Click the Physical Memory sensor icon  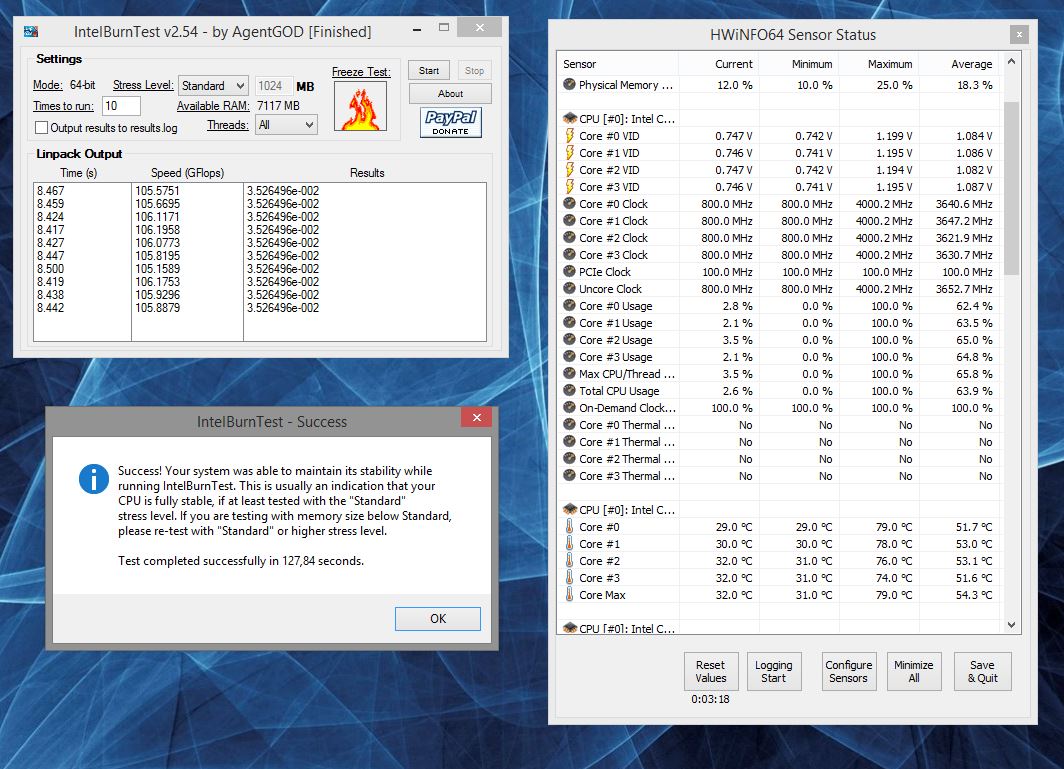pyautogui.click(x=569, y=85)
